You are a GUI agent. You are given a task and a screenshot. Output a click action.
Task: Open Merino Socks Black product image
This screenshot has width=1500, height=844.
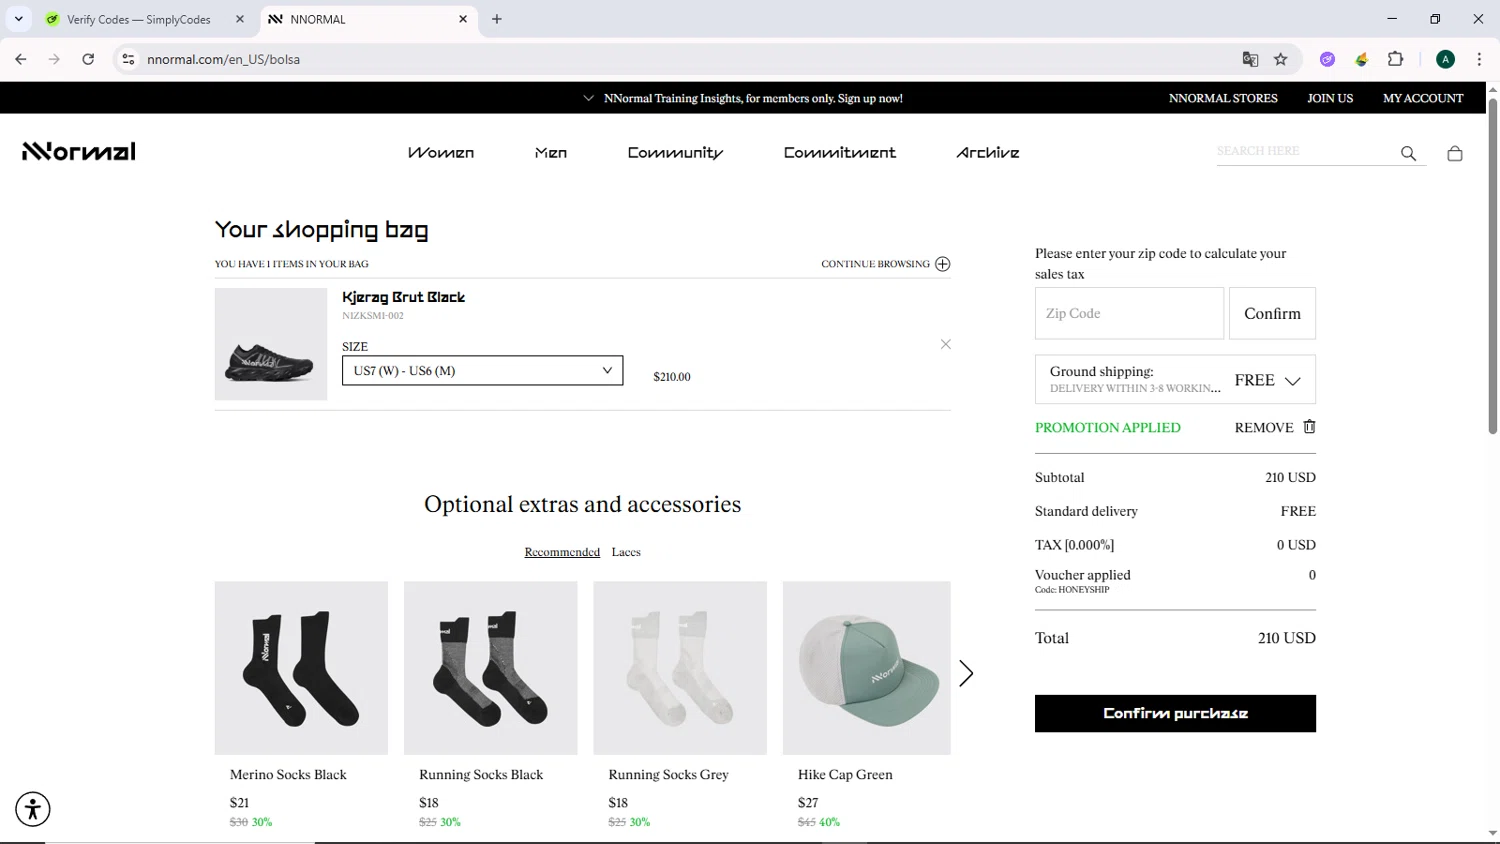click(x=301, y=668)
